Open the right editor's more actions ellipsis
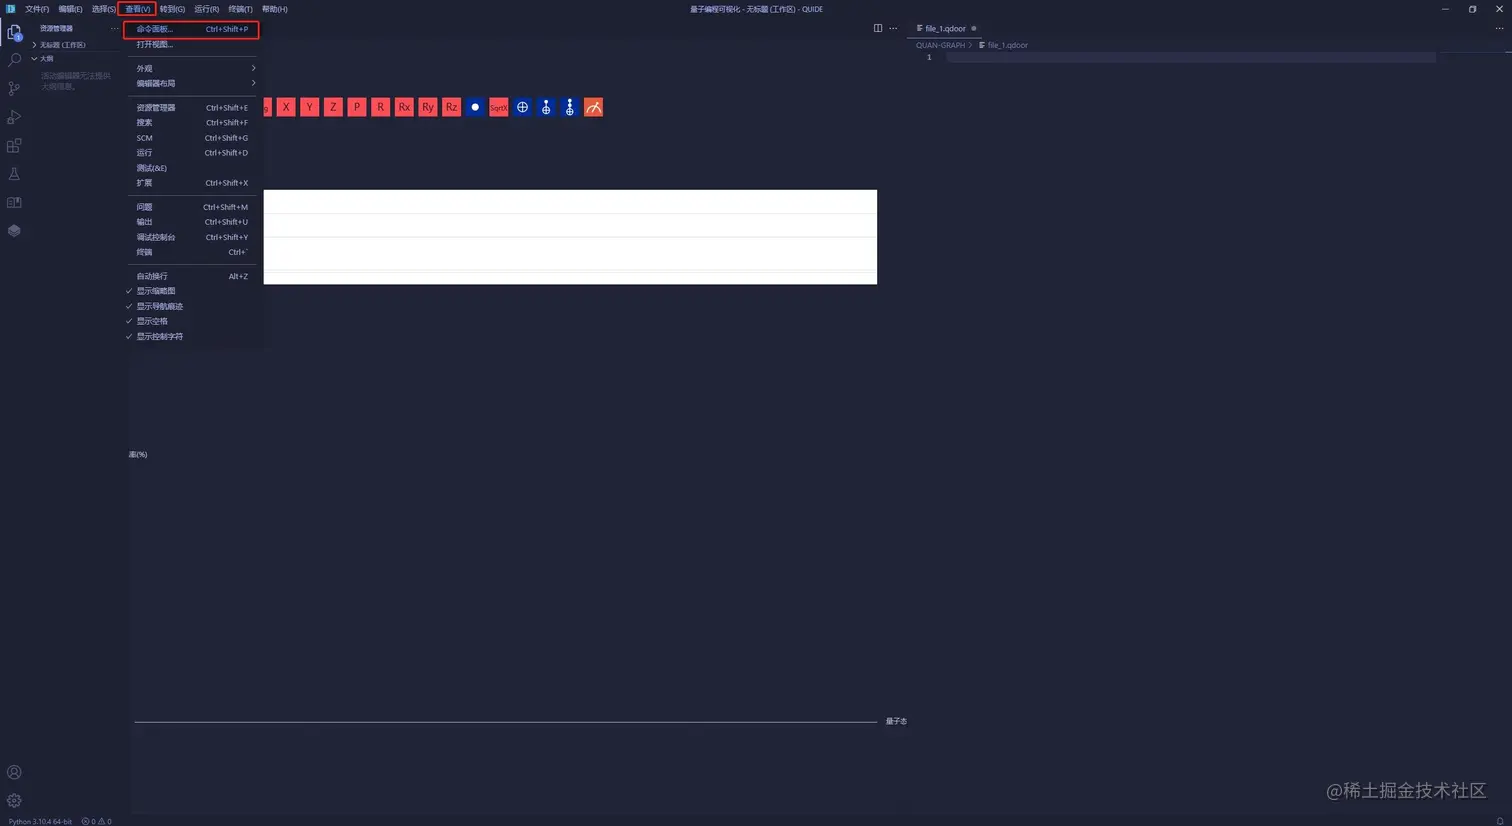The height and width of the screenshot is (826, 1512). click(x=1499, y=28)
